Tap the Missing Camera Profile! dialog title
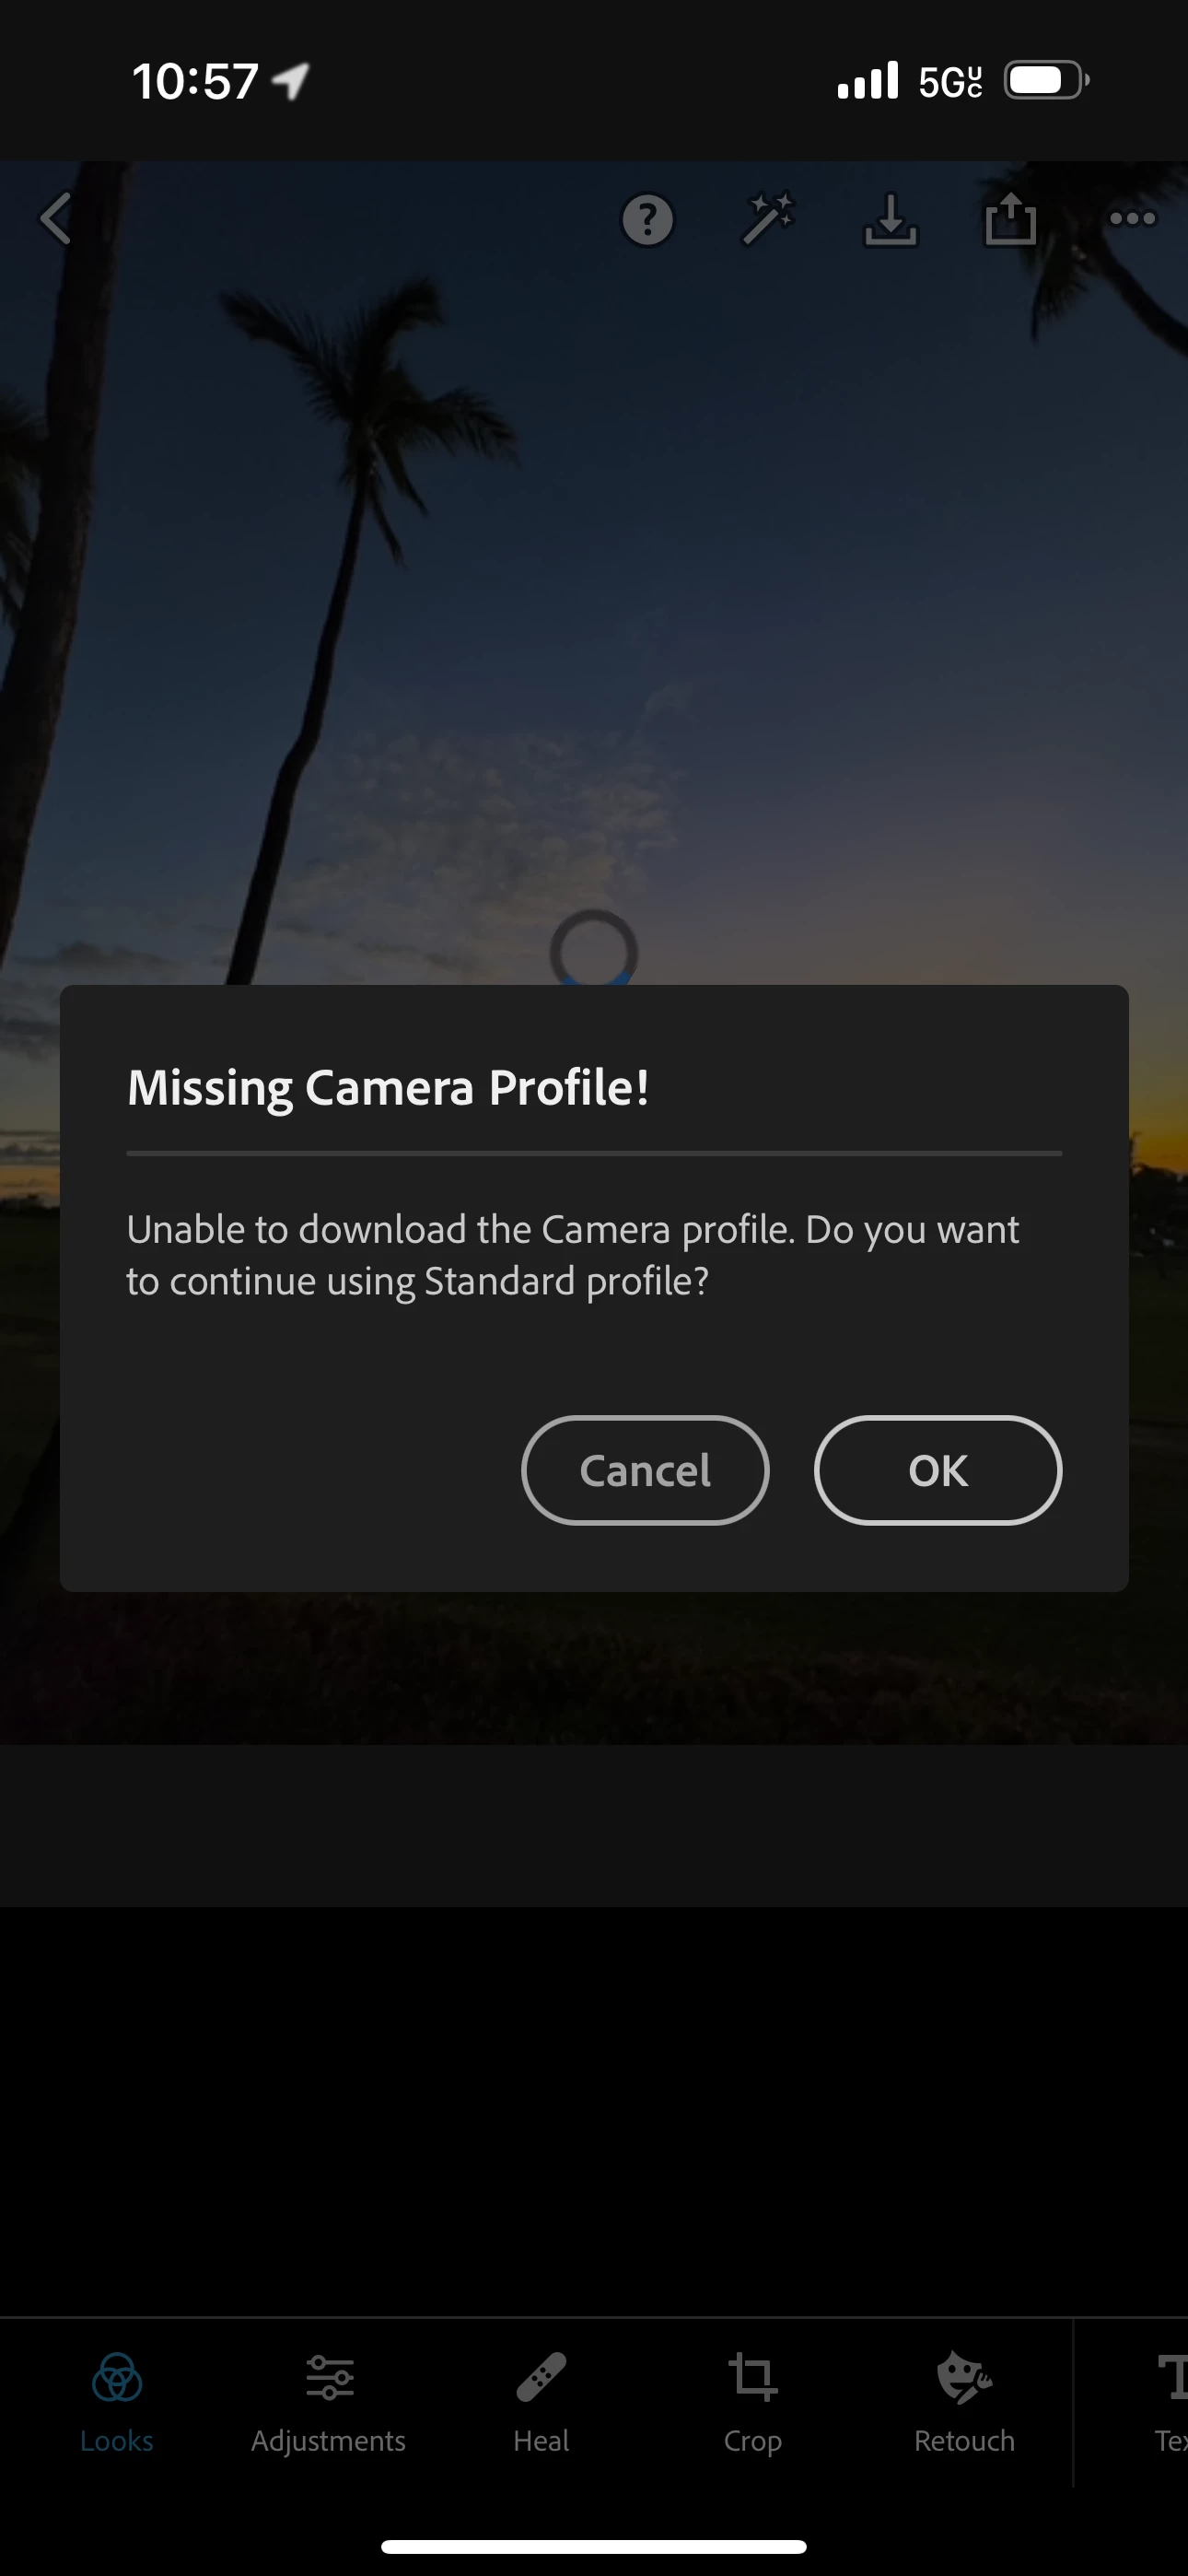This screenshot has width=1188, height=2576. [388, 1087]
